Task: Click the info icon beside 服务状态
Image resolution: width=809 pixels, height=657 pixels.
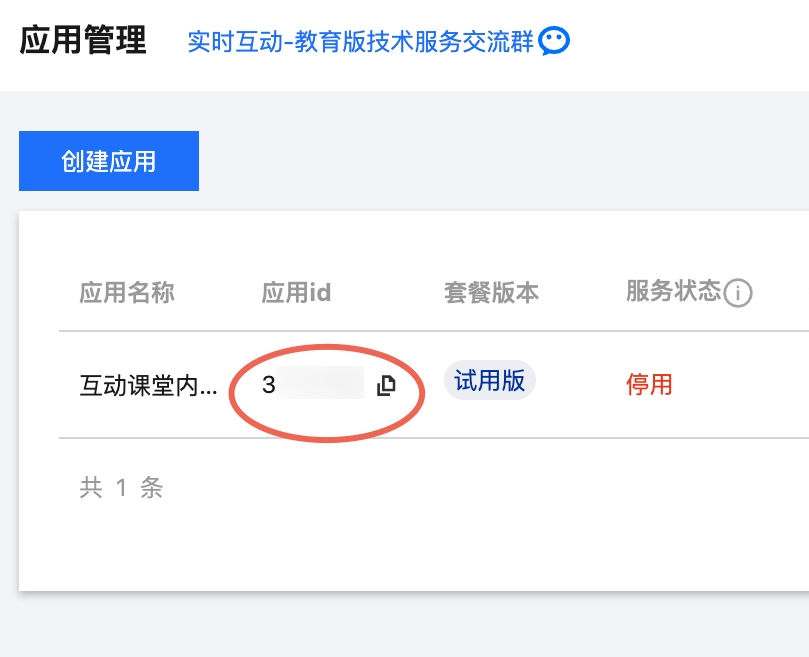Action: [x=738, y=293]
